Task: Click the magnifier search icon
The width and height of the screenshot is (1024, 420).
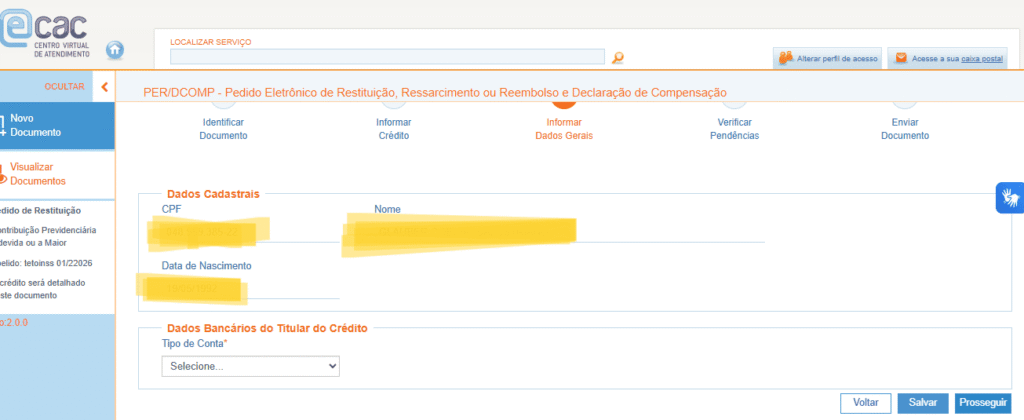Action: tap(618, 58)
